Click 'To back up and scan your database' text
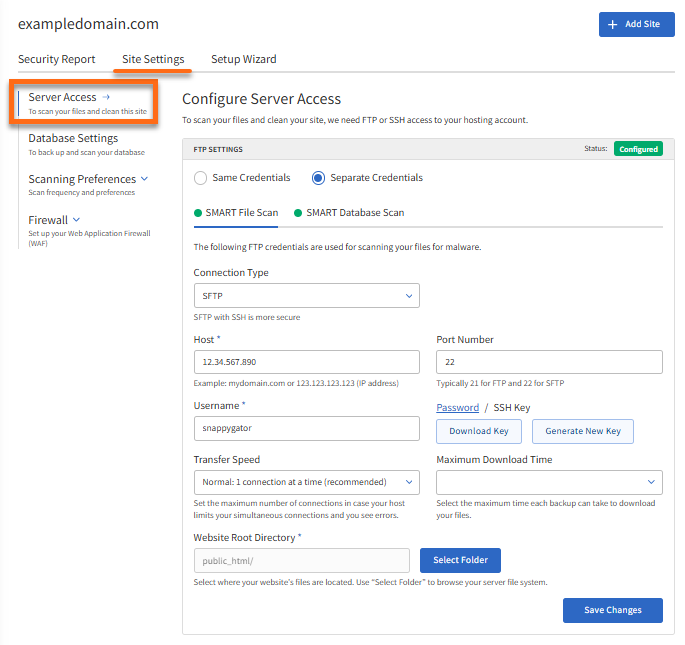This screenshot has height=645, width=685. pyautogui.click(x=86, y=152)
